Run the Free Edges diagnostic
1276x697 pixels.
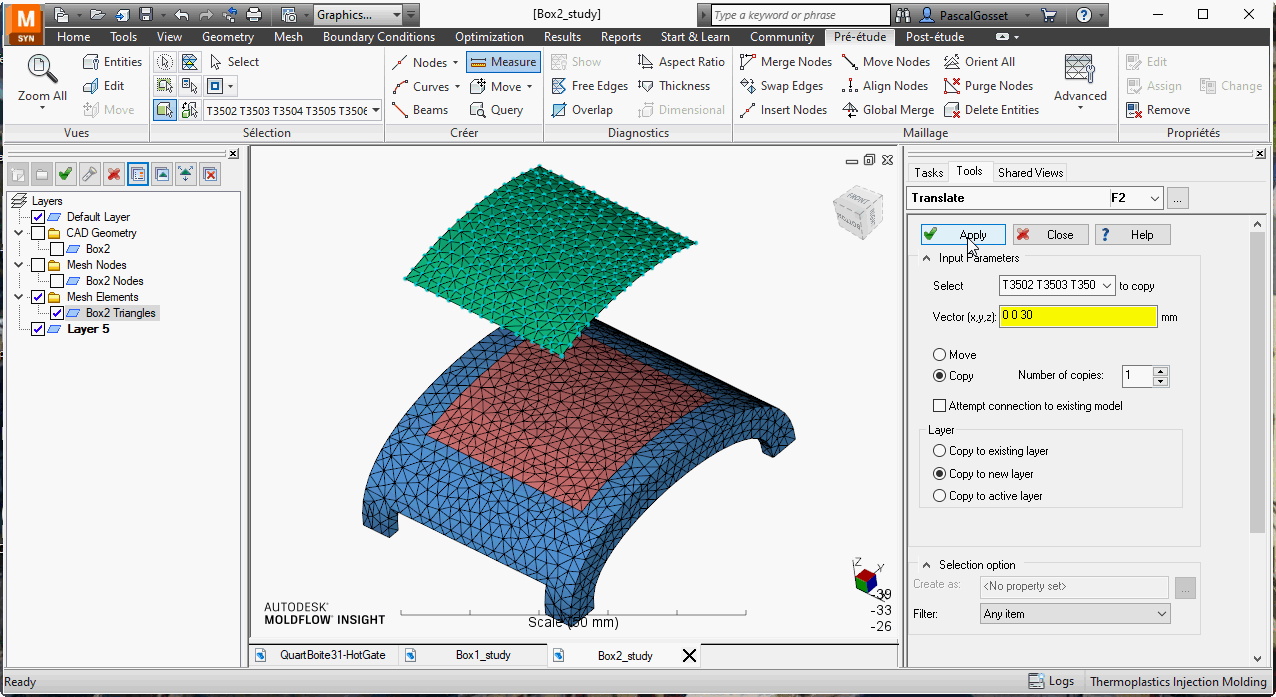589,86
